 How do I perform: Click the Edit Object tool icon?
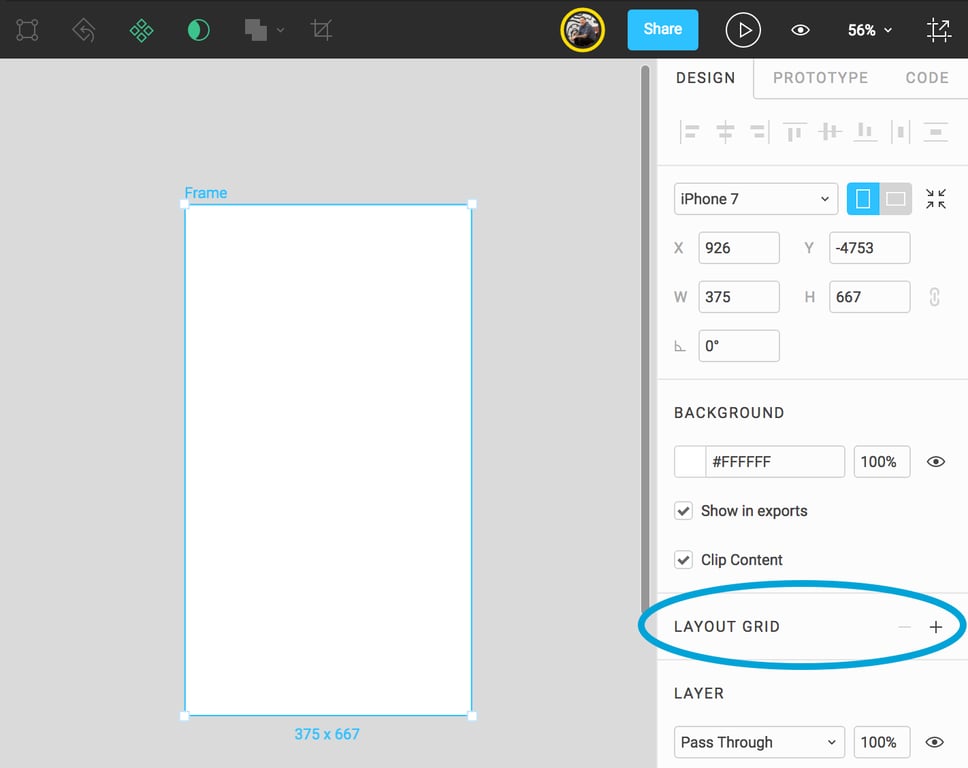pyautogui.click(x=27, y=30)
